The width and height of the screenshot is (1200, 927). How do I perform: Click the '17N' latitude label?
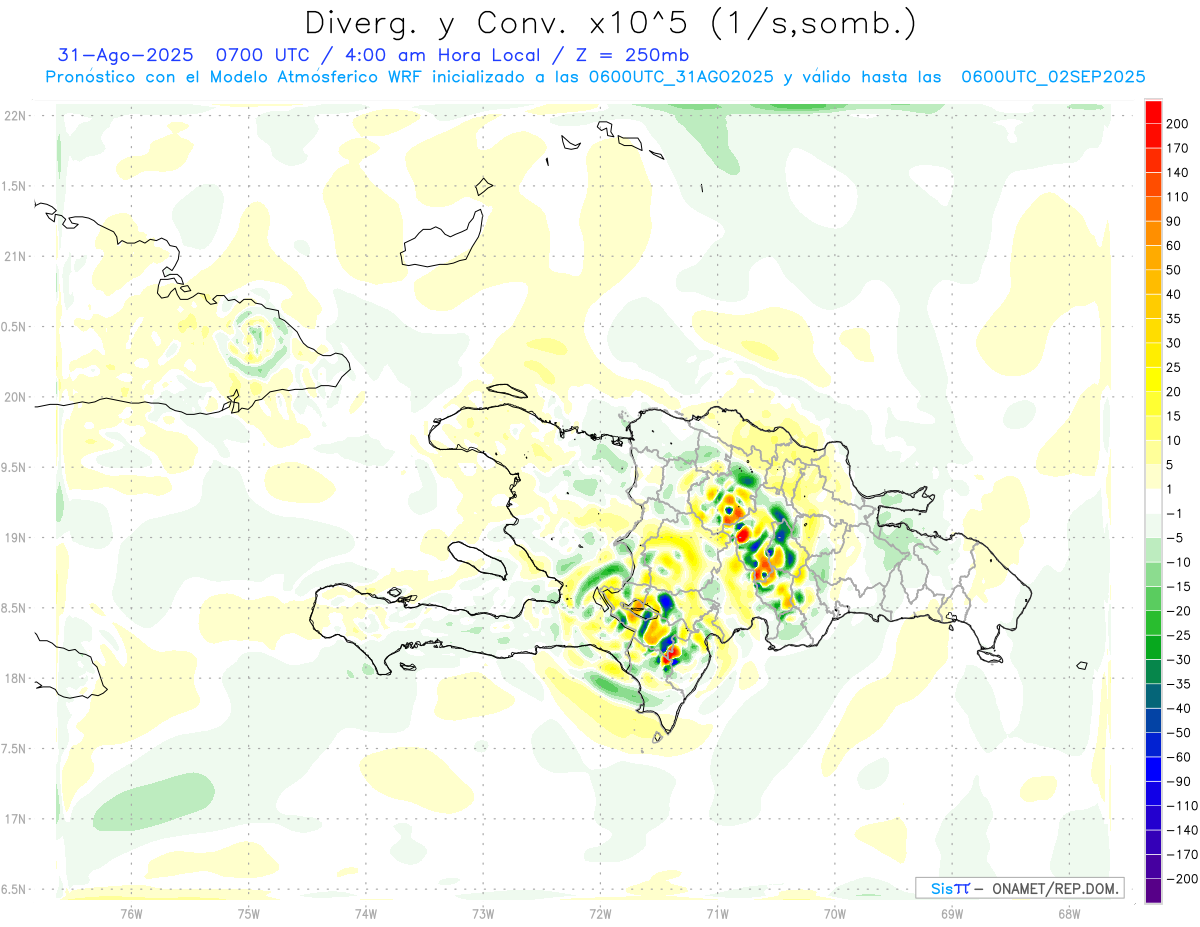(15, 819)
